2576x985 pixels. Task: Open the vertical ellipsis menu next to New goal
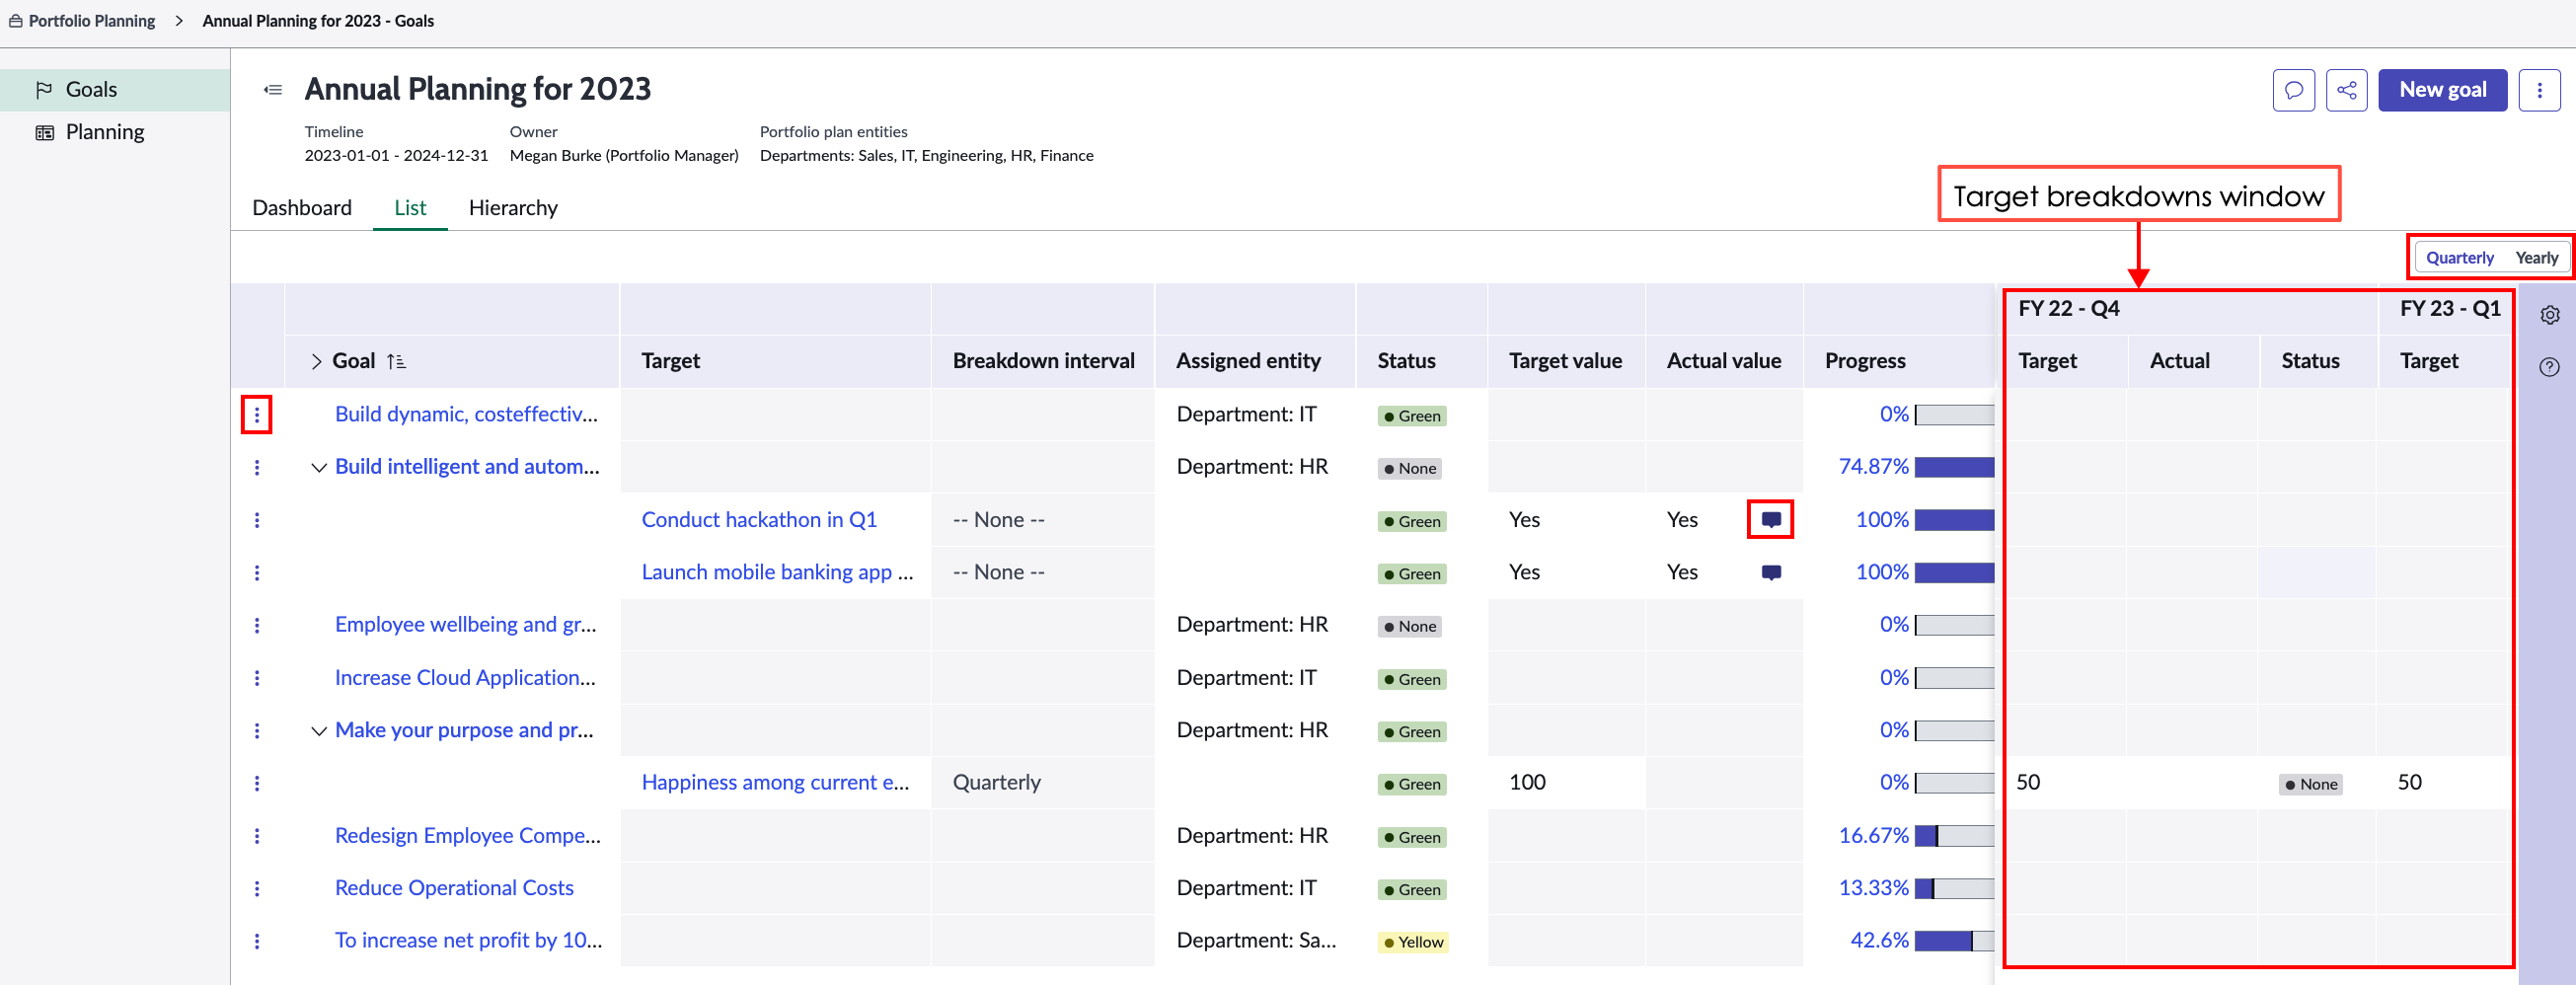click(x=2539, y=90)
